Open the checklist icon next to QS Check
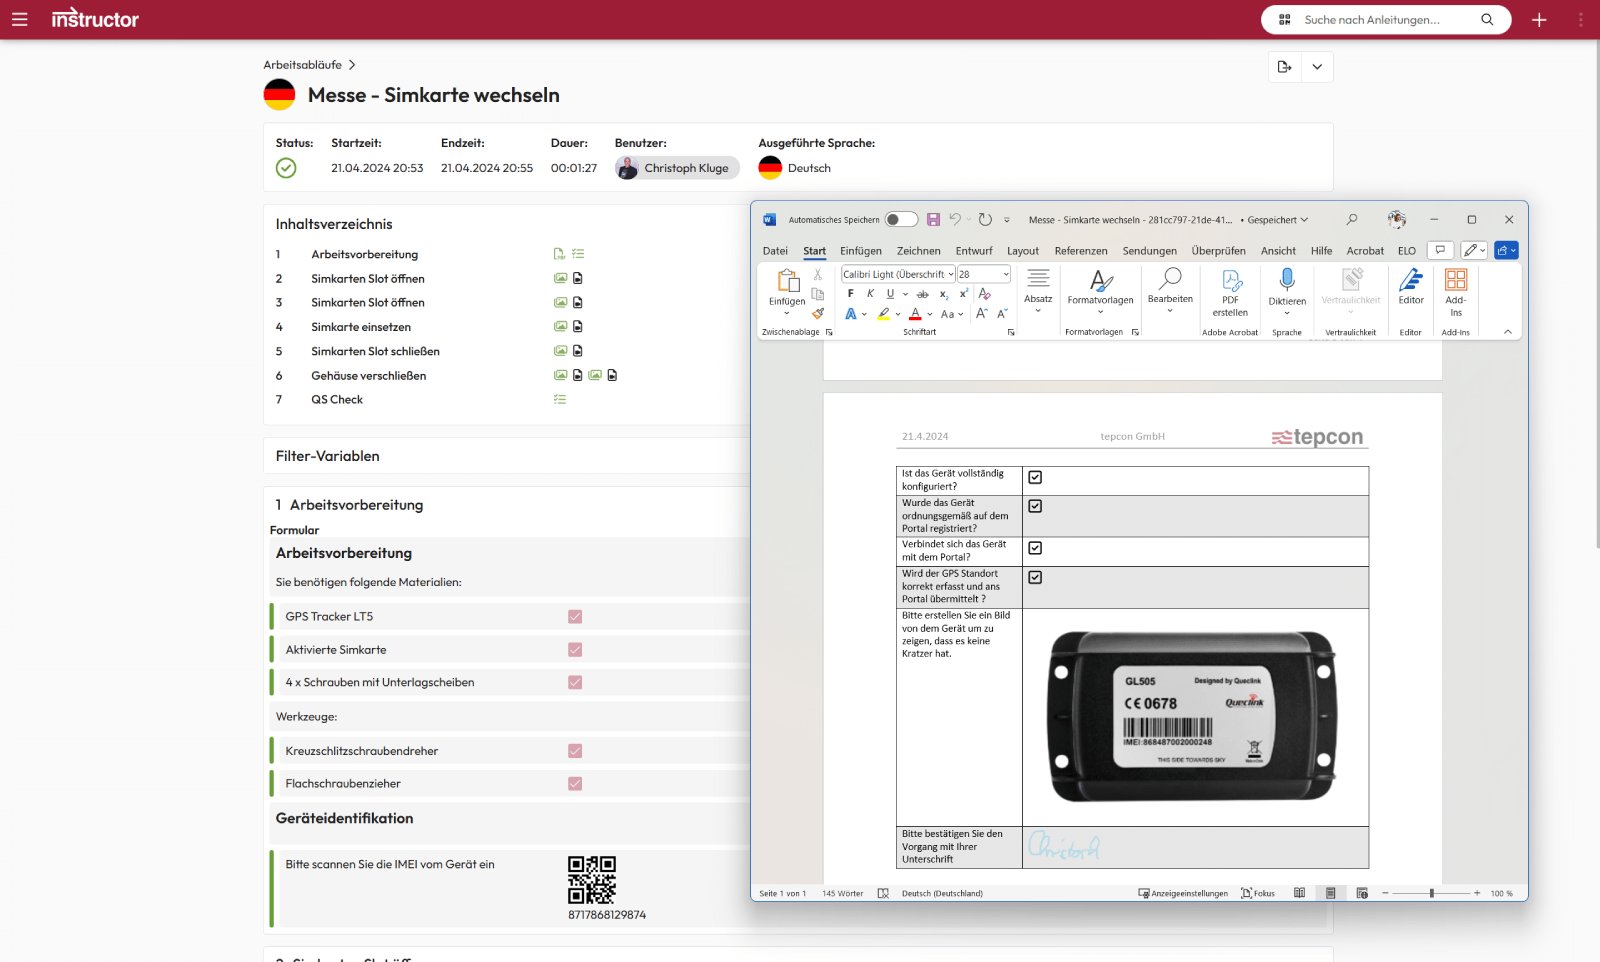The height and width of the screenshot is (962, 1600). (x=560, y=399)
